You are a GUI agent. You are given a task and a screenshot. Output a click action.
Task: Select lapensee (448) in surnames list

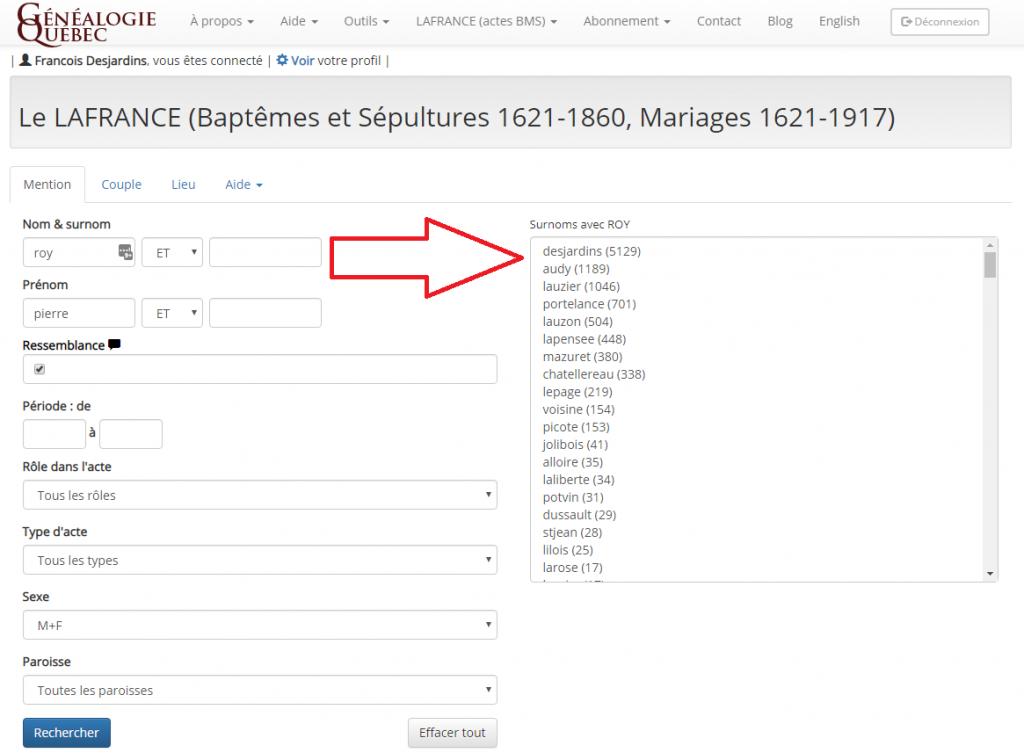[x=584, y=340]
